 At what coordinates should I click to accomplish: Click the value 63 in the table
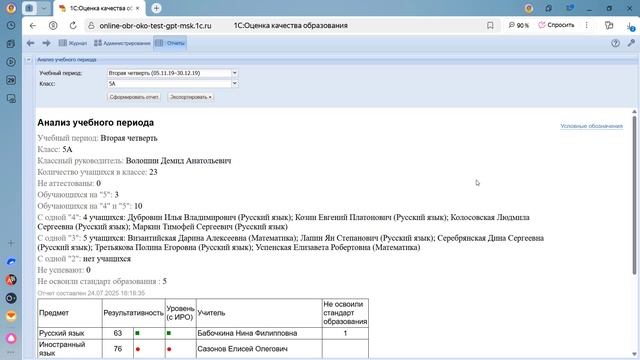click(x=118, y=333)
